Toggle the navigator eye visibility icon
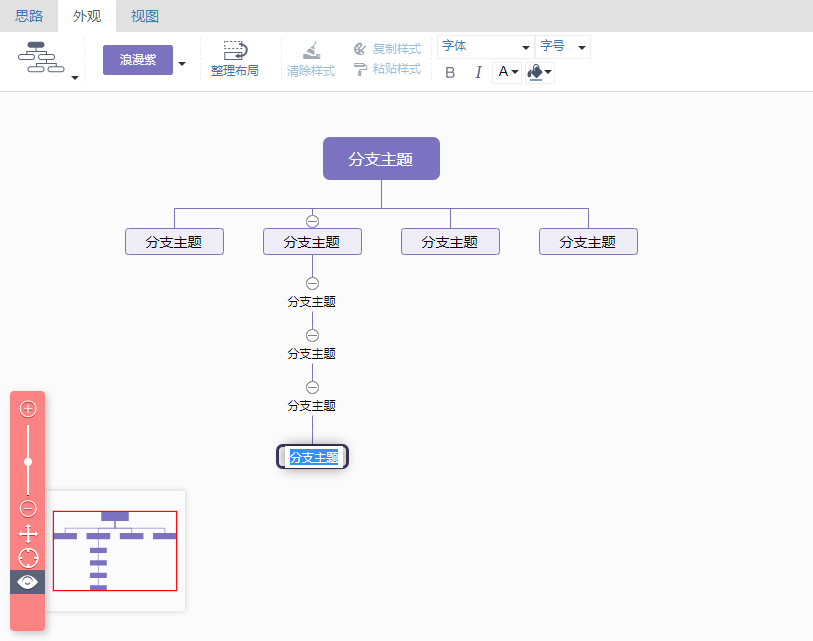 pyautogui.click(x=27, y=582)
